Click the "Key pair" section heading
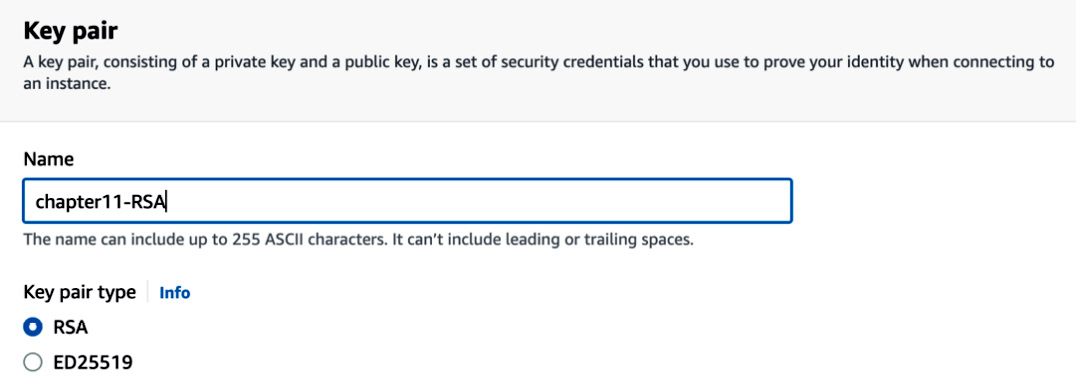 [71, 33]
